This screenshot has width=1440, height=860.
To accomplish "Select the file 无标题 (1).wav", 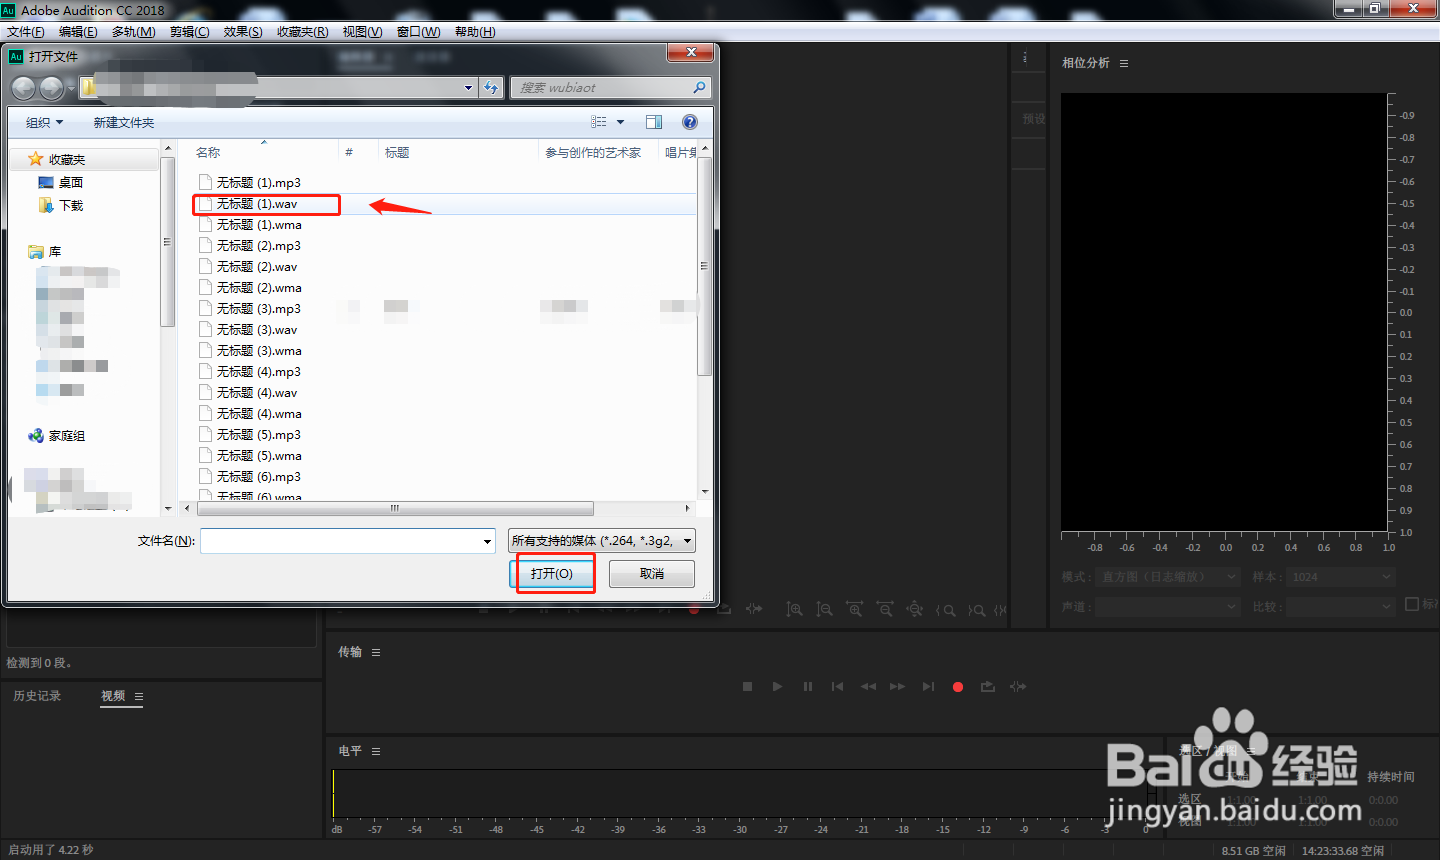I will [256, 204].
